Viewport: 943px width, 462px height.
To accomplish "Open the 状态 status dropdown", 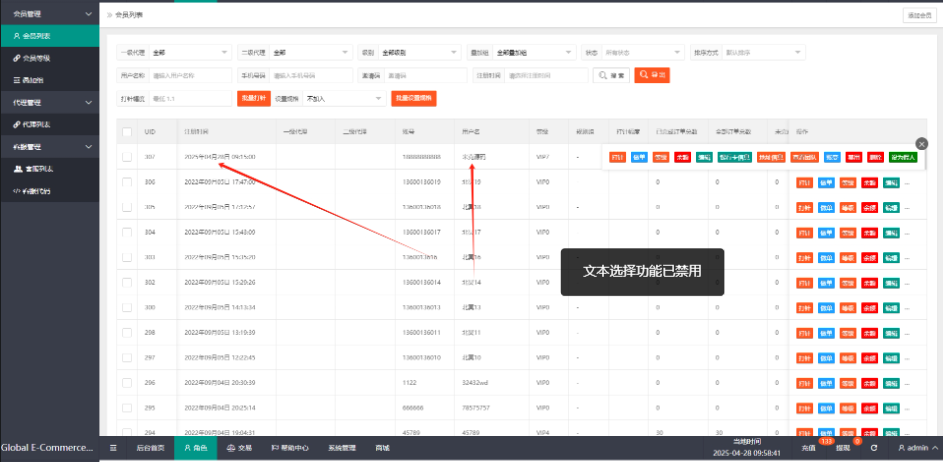I will 643,52.
